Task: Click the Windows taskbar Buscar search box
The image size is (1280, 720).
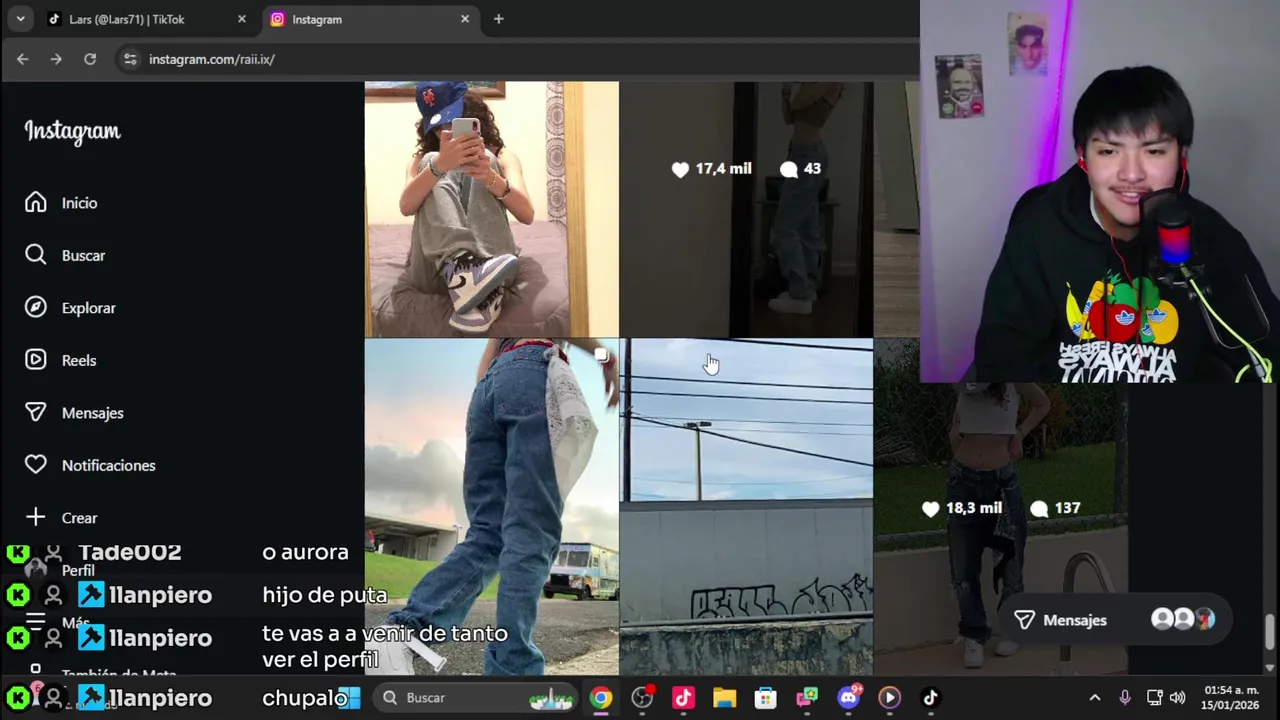Action: click(x=475, y=698)
